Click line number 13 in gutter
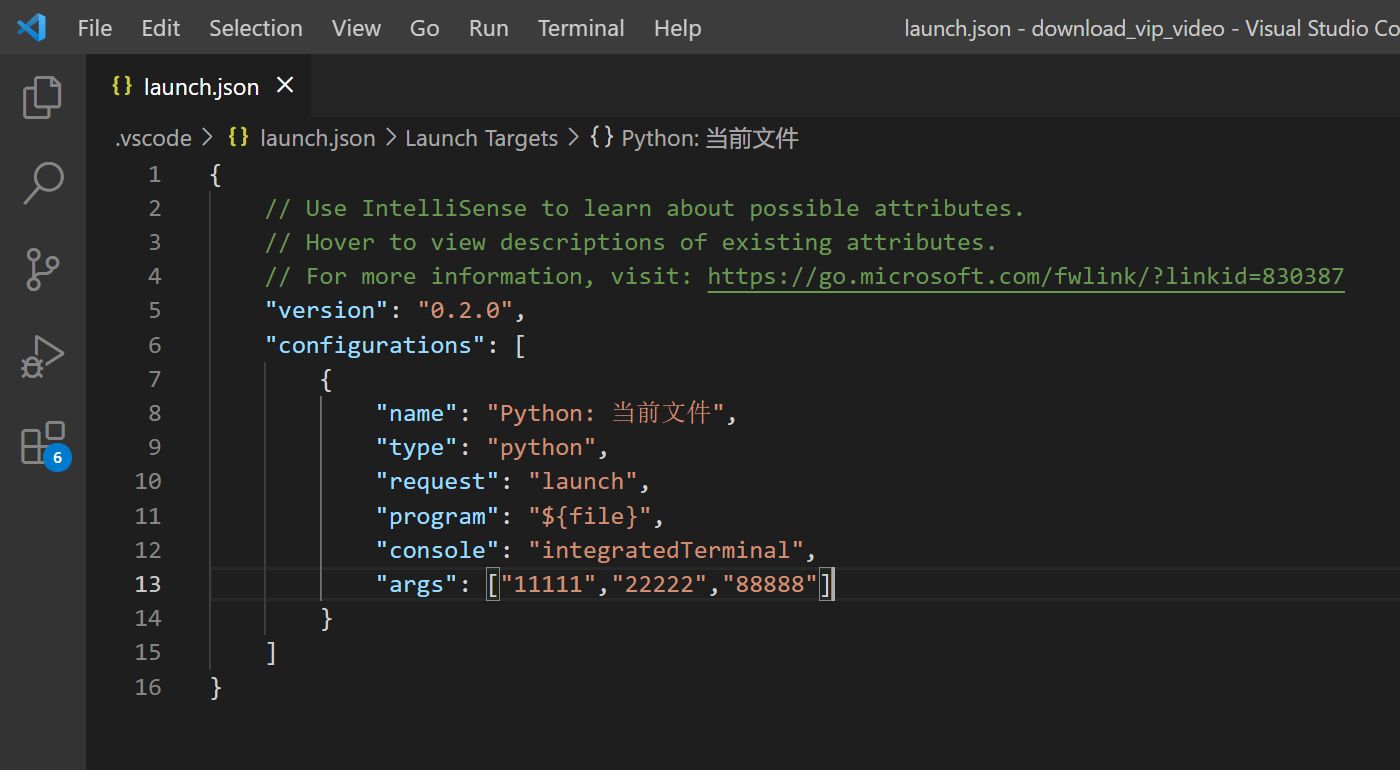The image size is (1400, 770). pyautogui.click(x=148, y=584)
